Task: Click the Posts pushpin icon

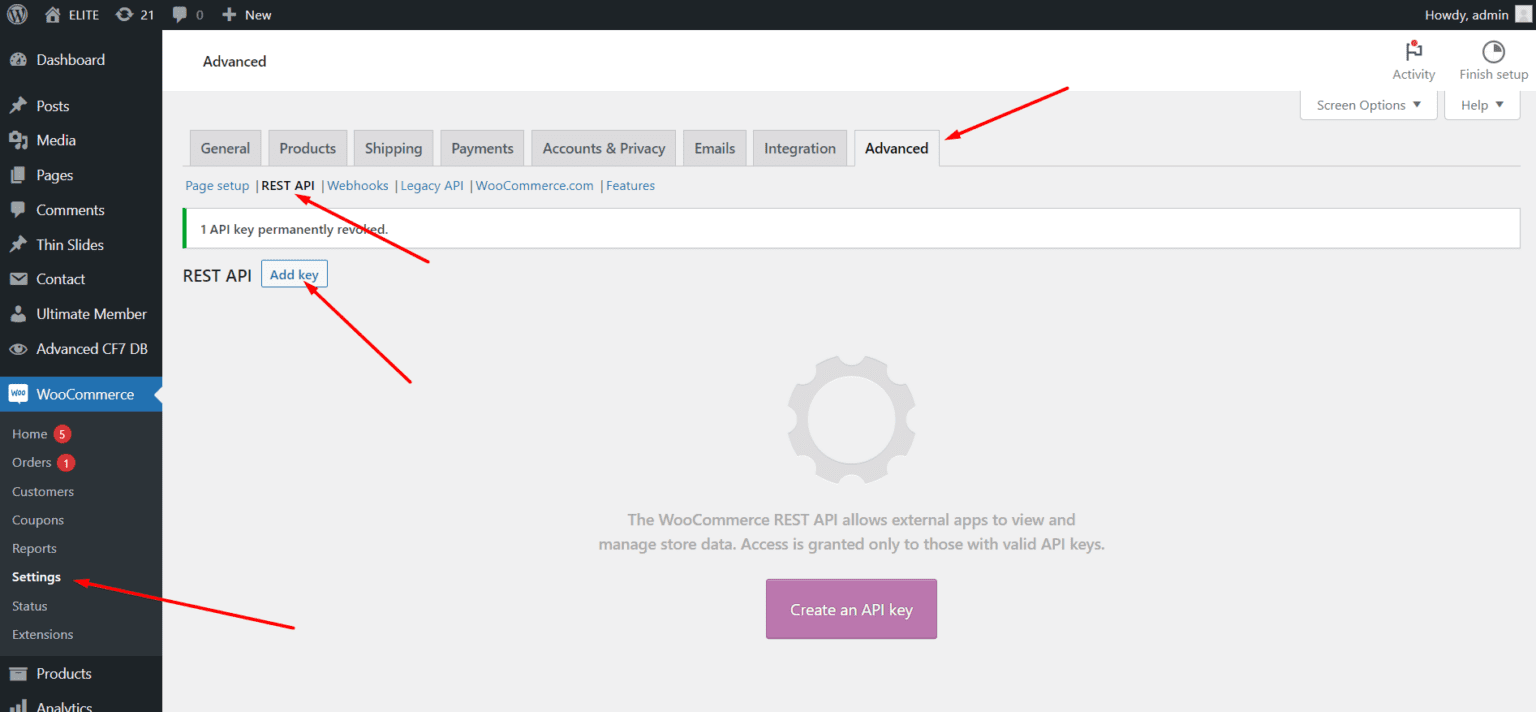Action: point(18,106)
